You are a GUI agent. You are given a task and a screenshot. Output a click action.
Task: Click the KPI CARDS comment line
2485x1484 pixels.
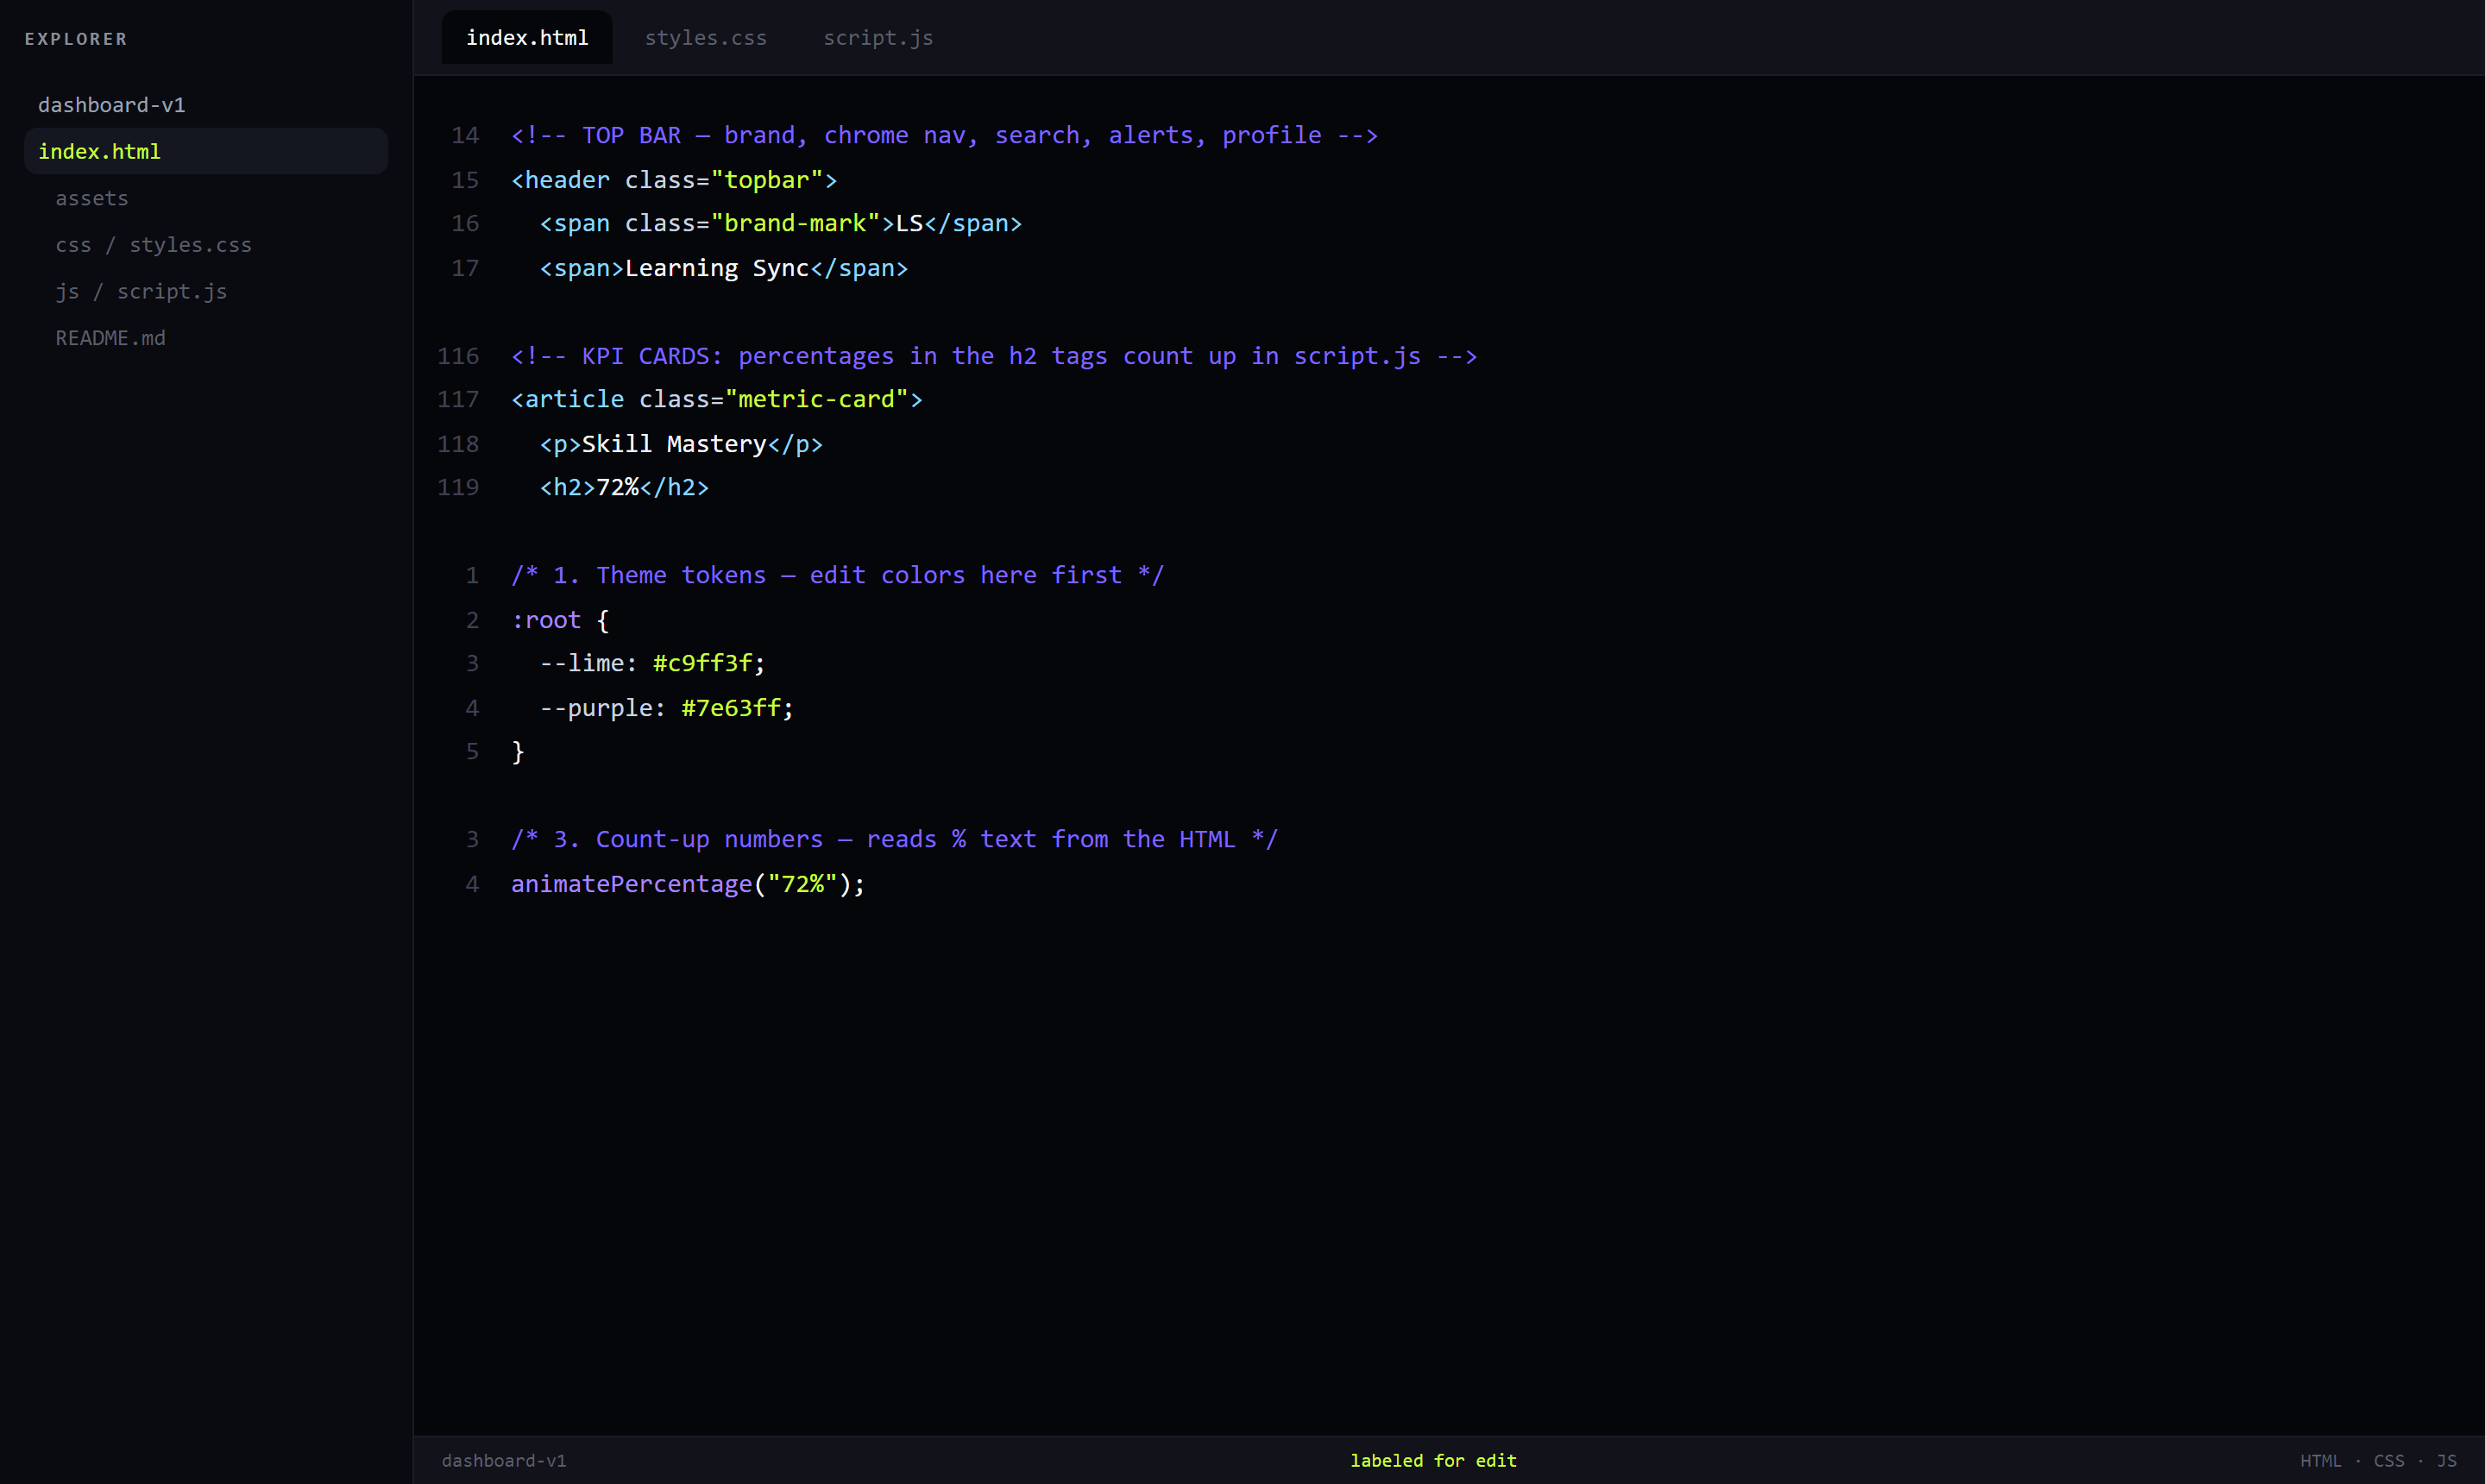click(x=994, y=356)
